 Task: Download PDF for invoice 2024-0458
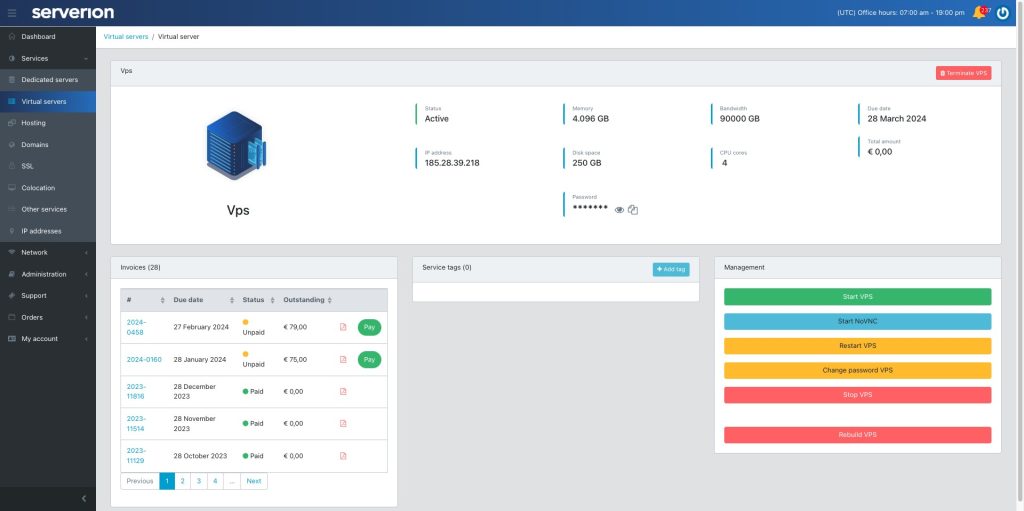tap(343, 327)
